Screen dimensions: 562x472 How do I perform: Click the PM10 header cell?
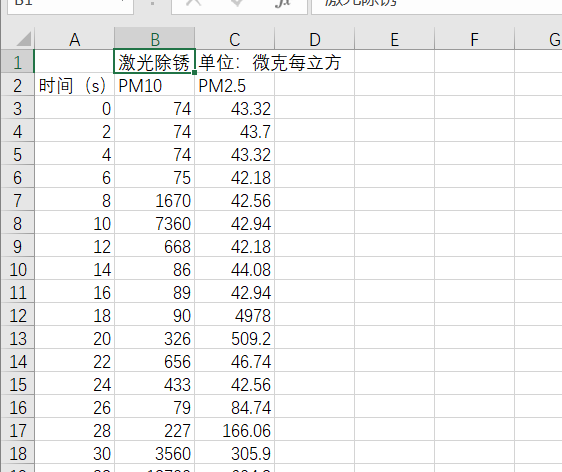(x=154, y=86)
